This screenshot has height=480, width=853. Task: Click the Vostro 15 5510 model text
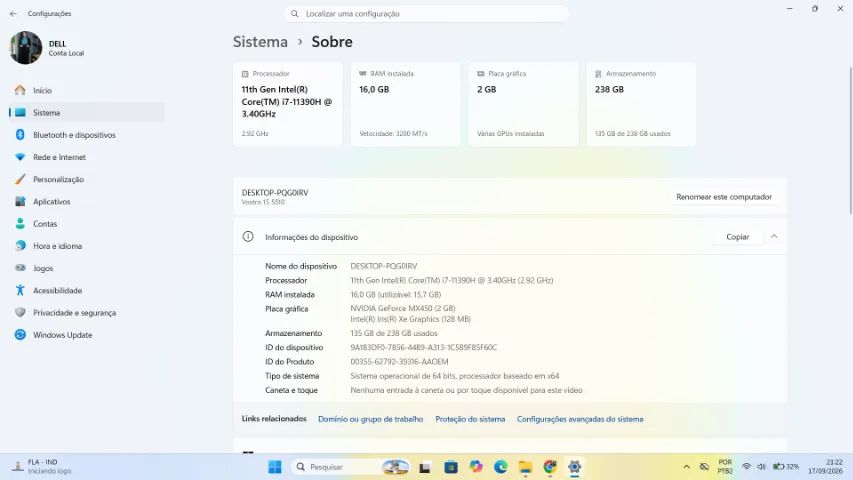(263, 202)
